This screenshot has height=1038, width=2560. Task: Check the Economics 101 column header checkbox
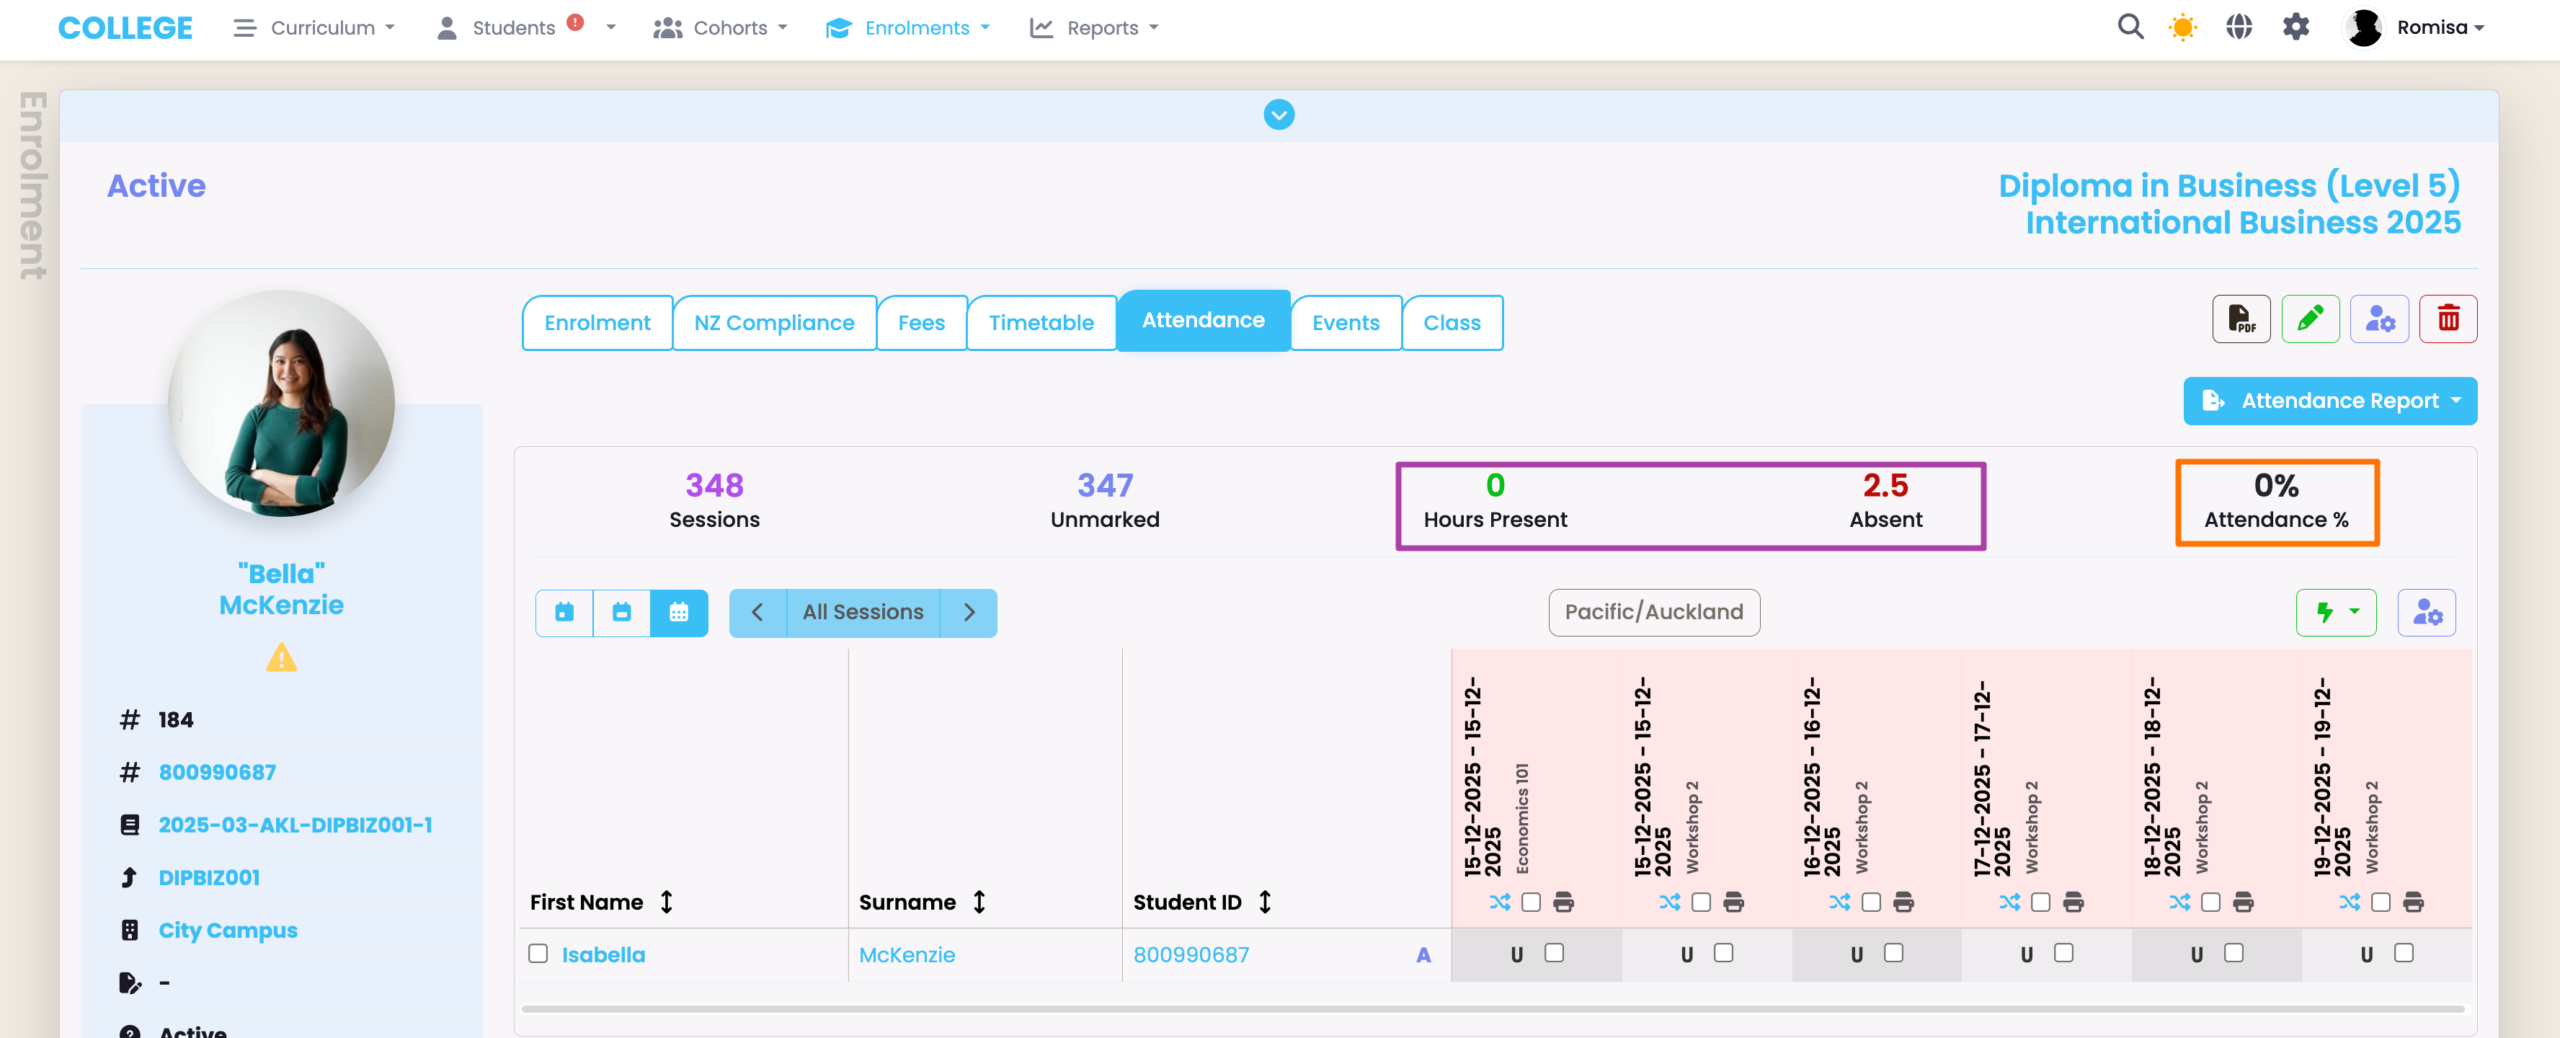pos(1531,902)
